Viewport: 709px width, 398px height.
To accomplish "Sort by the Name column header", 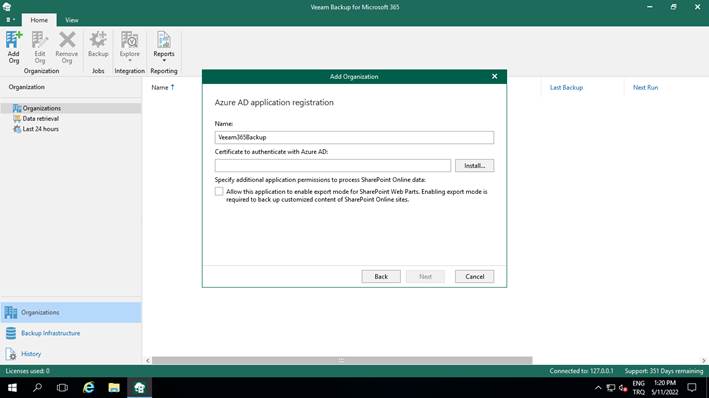I will click(160, 87).
